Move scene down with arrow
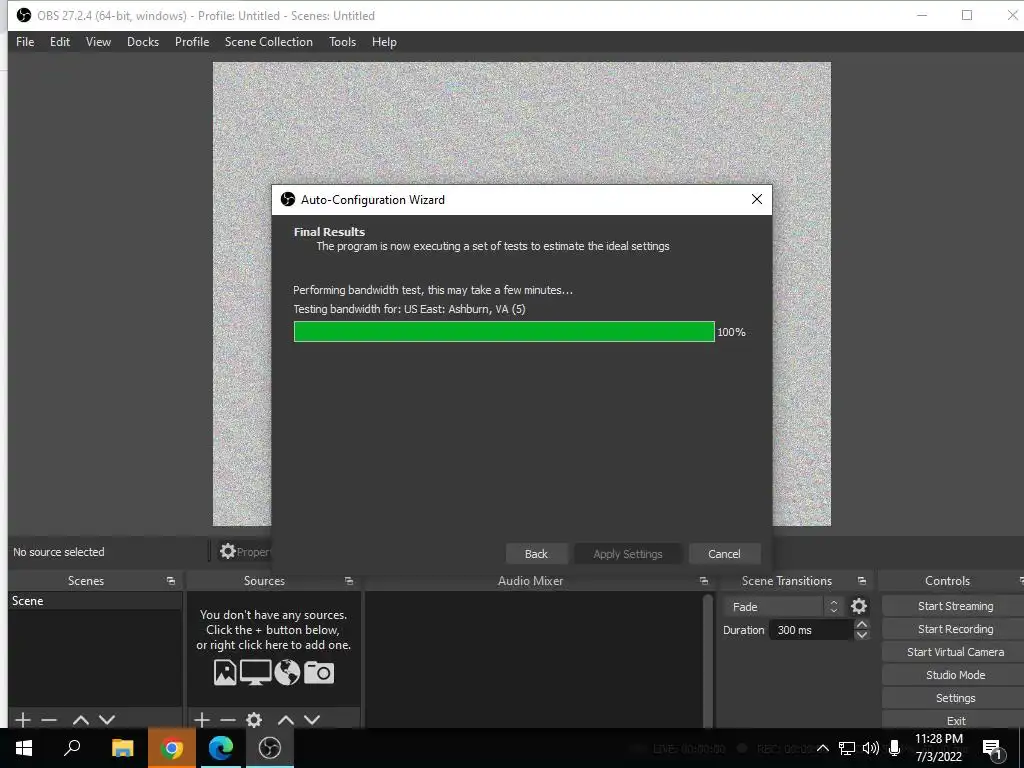1024x768 pixels. [107, 720]
